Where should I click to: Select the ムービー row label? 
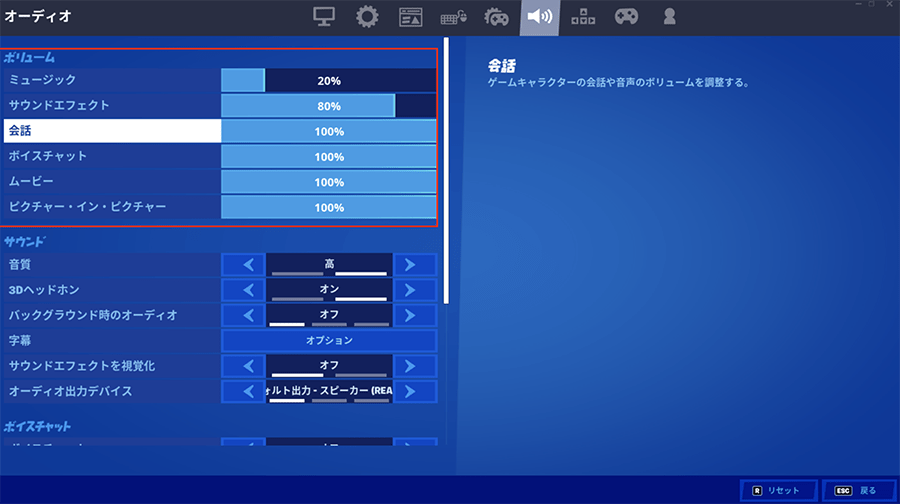pyautogui.click(x=112, y=181)
